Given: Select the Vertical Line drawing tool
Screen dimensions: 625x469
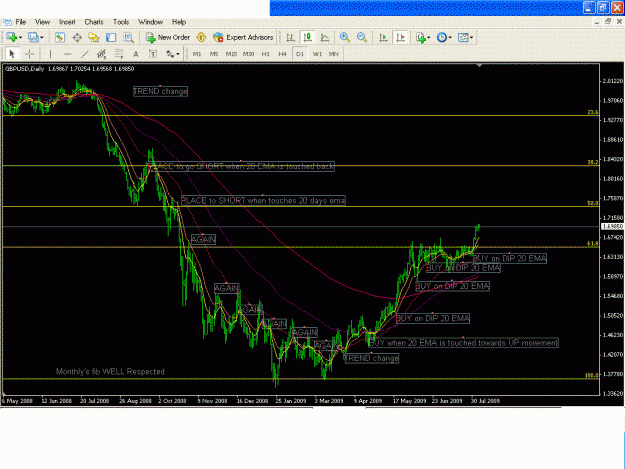Looking at the screenshot, I should pyautogui.click(x=50, y=54).
